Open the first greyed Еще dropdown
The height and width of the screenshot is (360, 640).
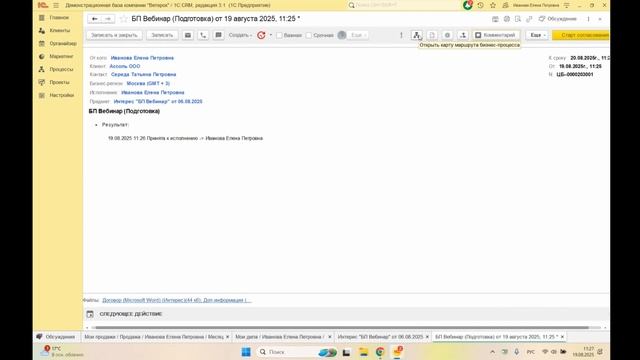pos(358,35)
